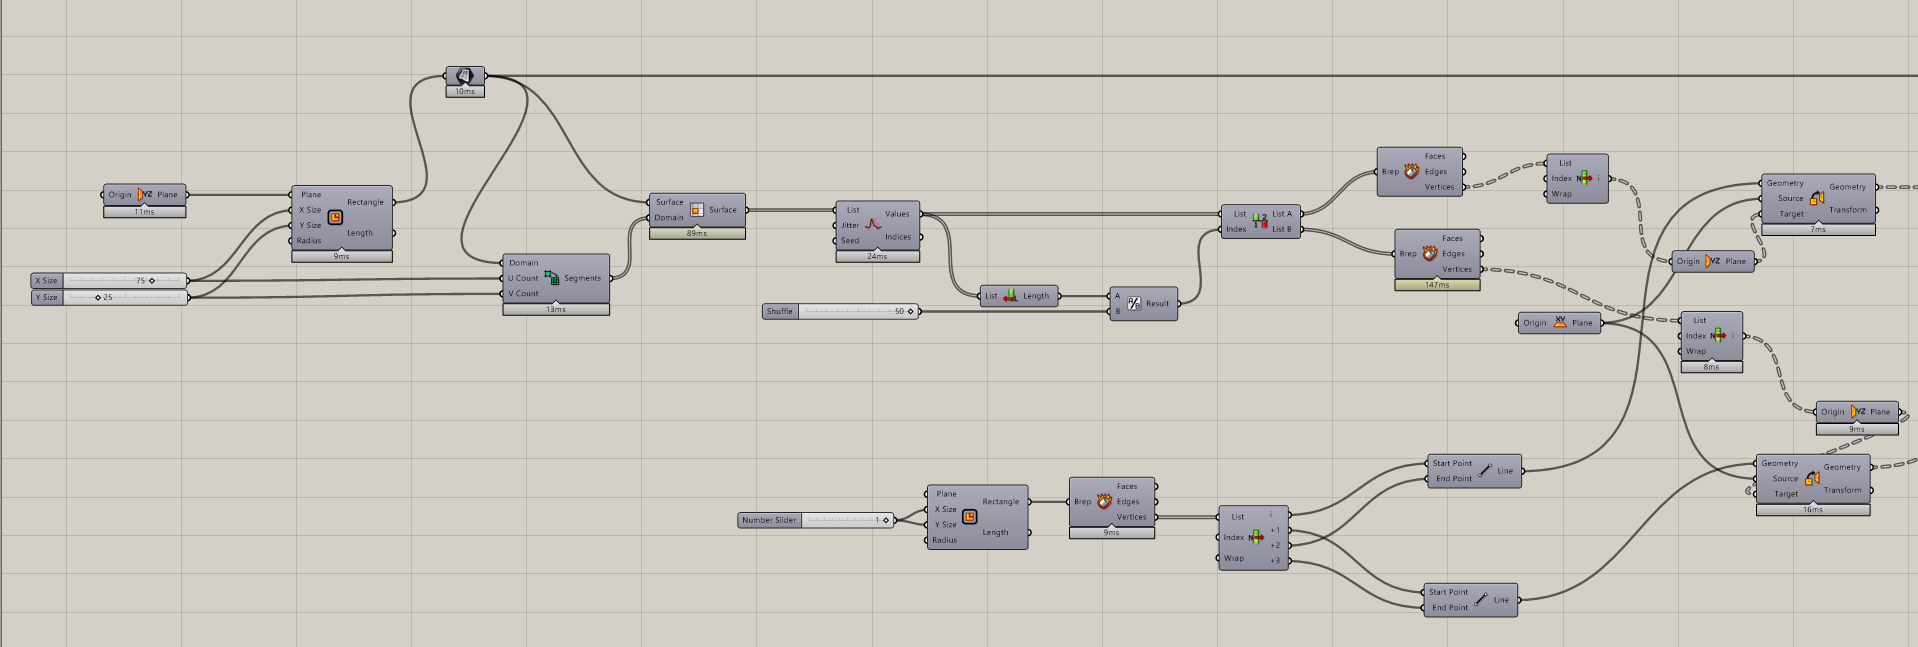The image size is (1918, 647).
Task: Select the Divide Domain² component icon
Action: [x=552, y=278]
